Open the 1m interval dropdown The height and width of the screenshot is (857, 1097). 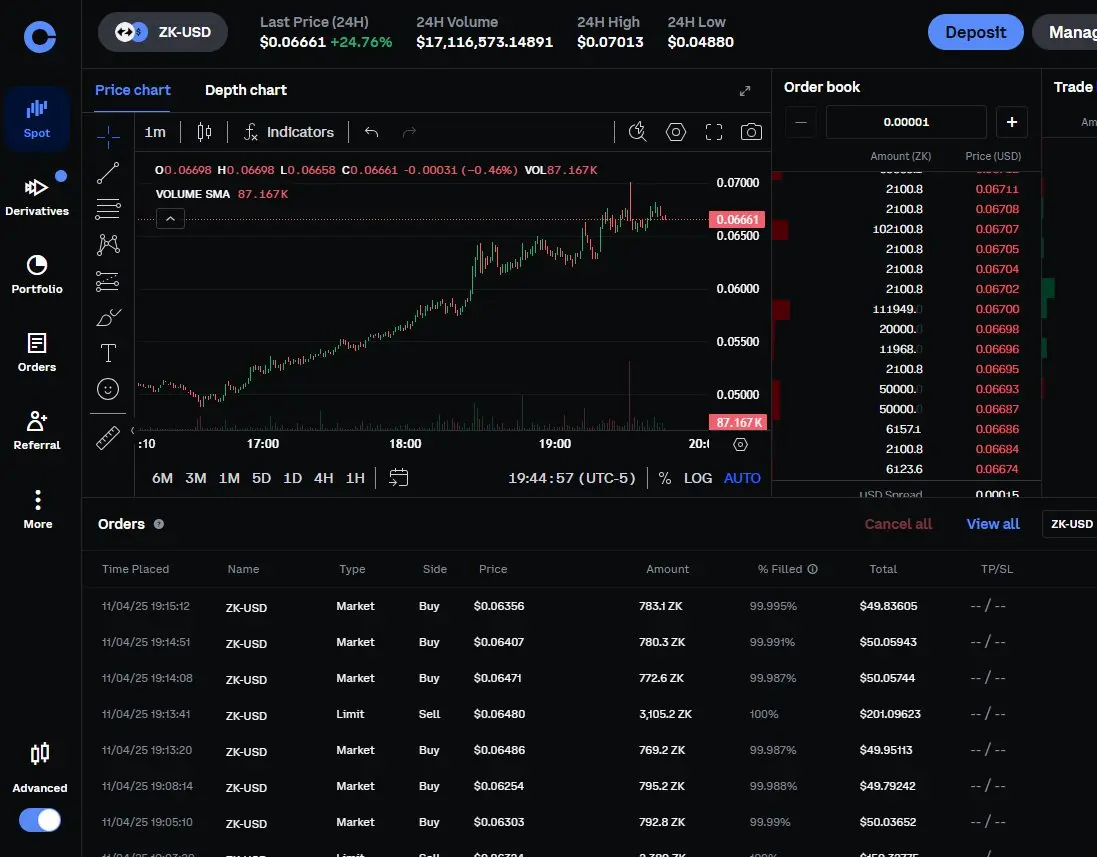tap(155, 132)
